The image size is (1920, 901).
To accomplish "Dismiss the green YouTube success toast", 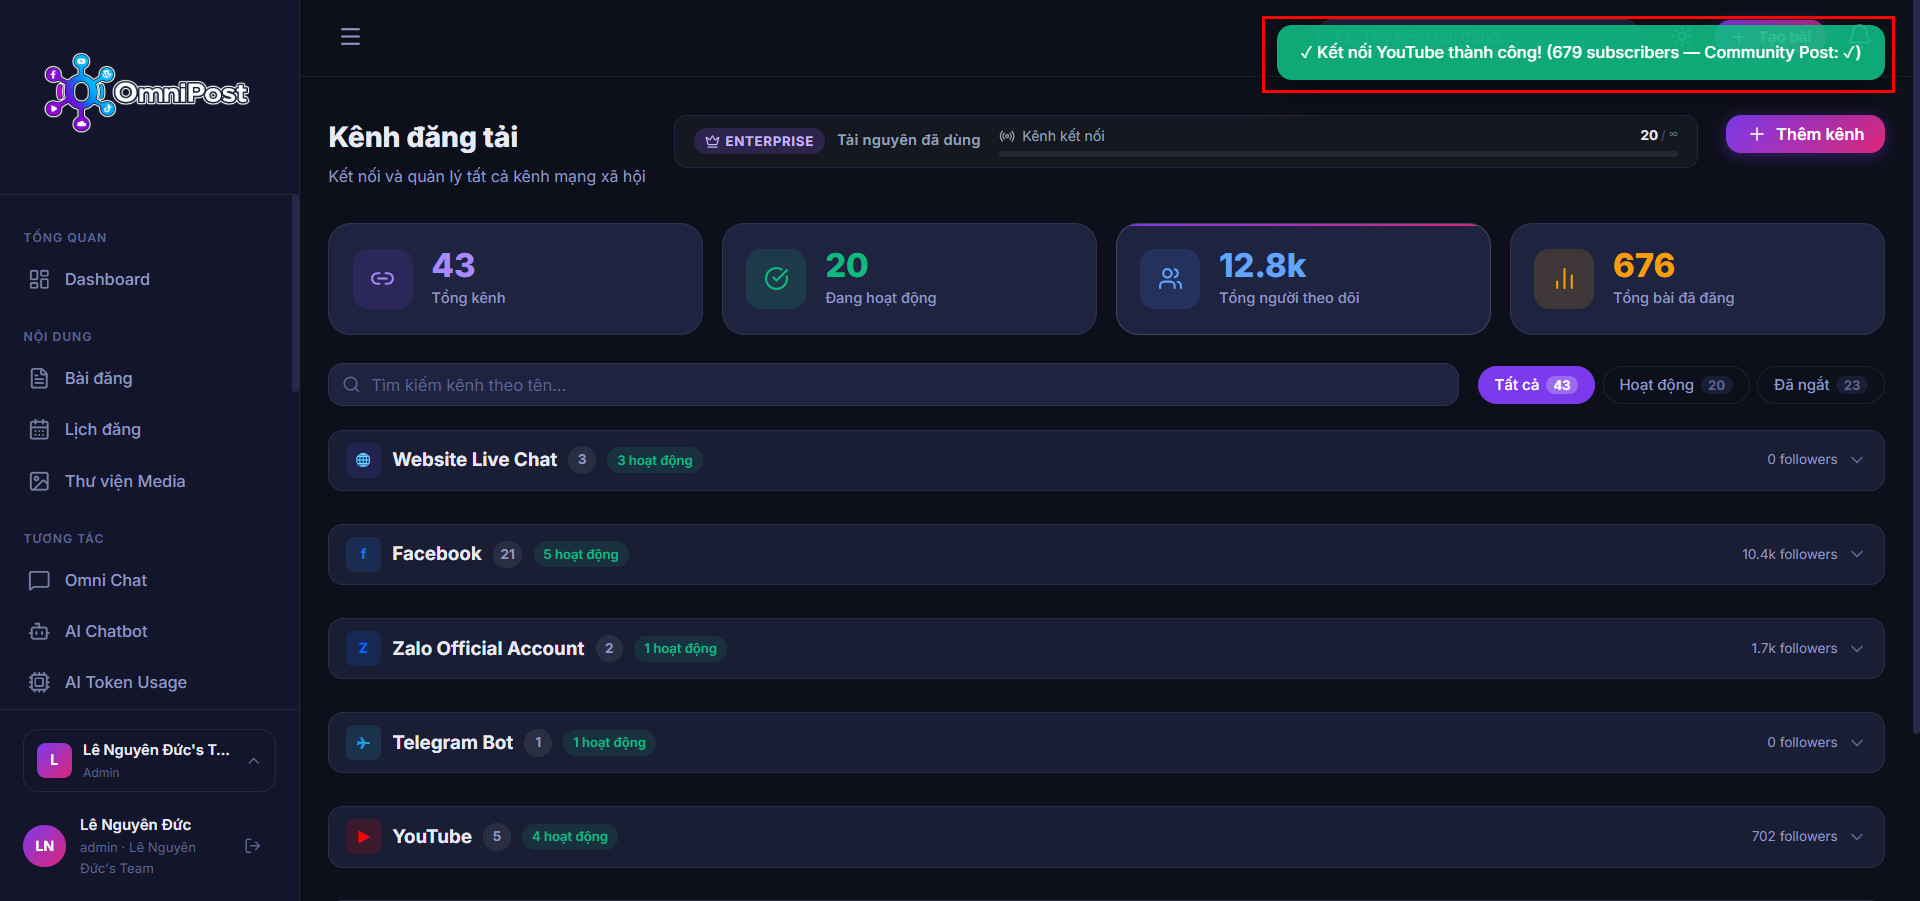I will pos(1581,53).
